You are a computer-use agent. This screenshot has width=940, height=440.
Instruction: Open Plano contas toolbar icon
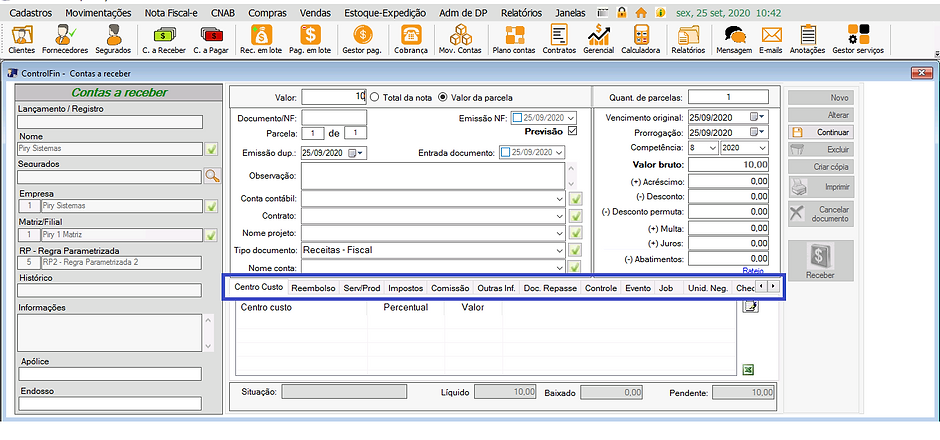pyautogui.click(x=514, y=40)
